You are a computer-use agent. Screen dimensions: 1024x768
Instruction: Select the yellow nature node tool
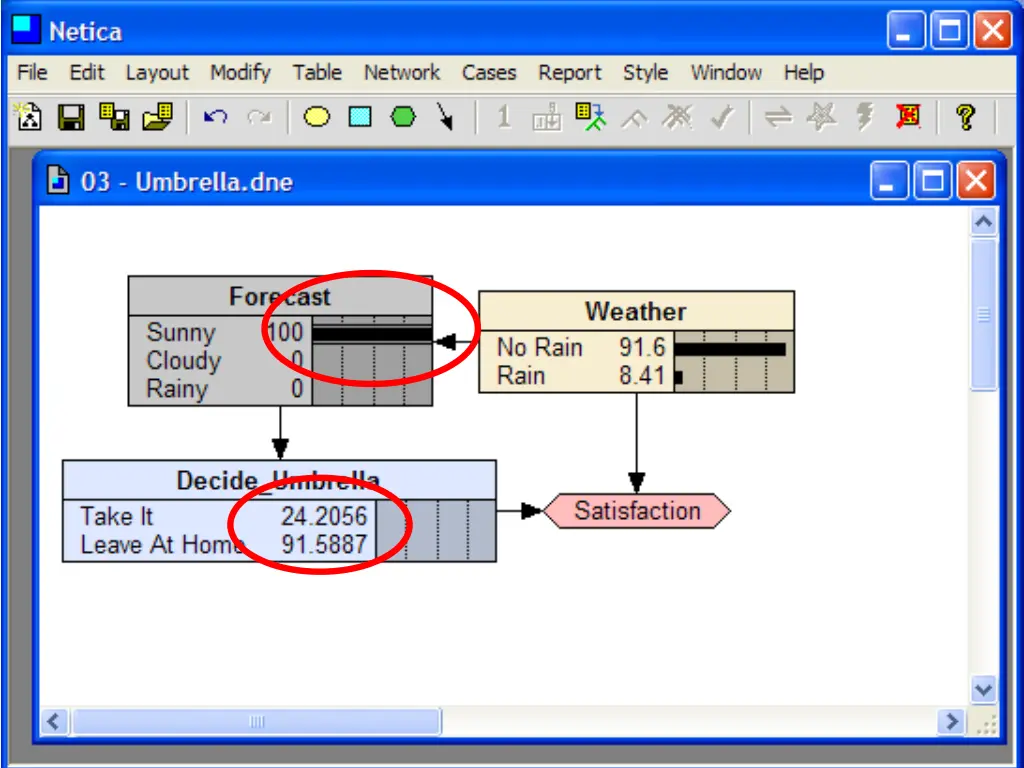317,118
